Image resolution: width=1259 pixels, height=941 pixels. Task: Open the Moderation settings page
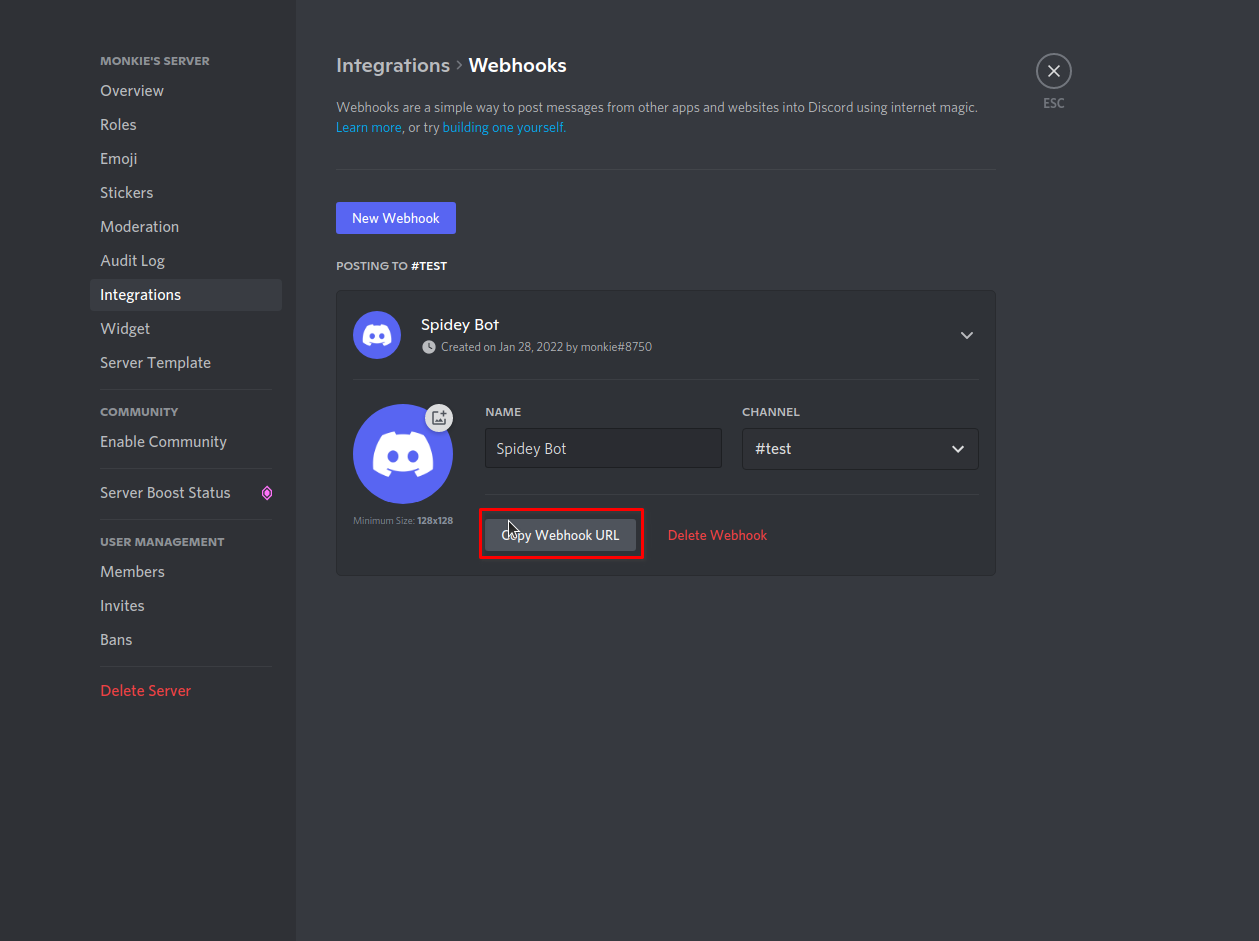[x=186, y=227]
